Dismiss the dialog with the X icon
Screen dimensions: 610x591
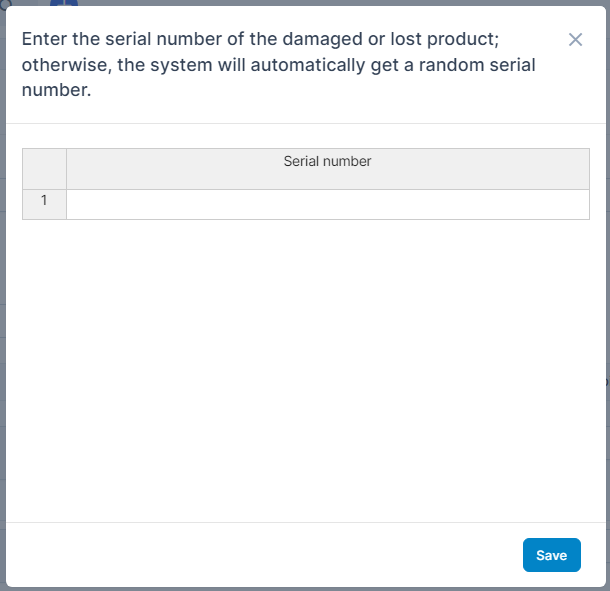click(575, 40)
